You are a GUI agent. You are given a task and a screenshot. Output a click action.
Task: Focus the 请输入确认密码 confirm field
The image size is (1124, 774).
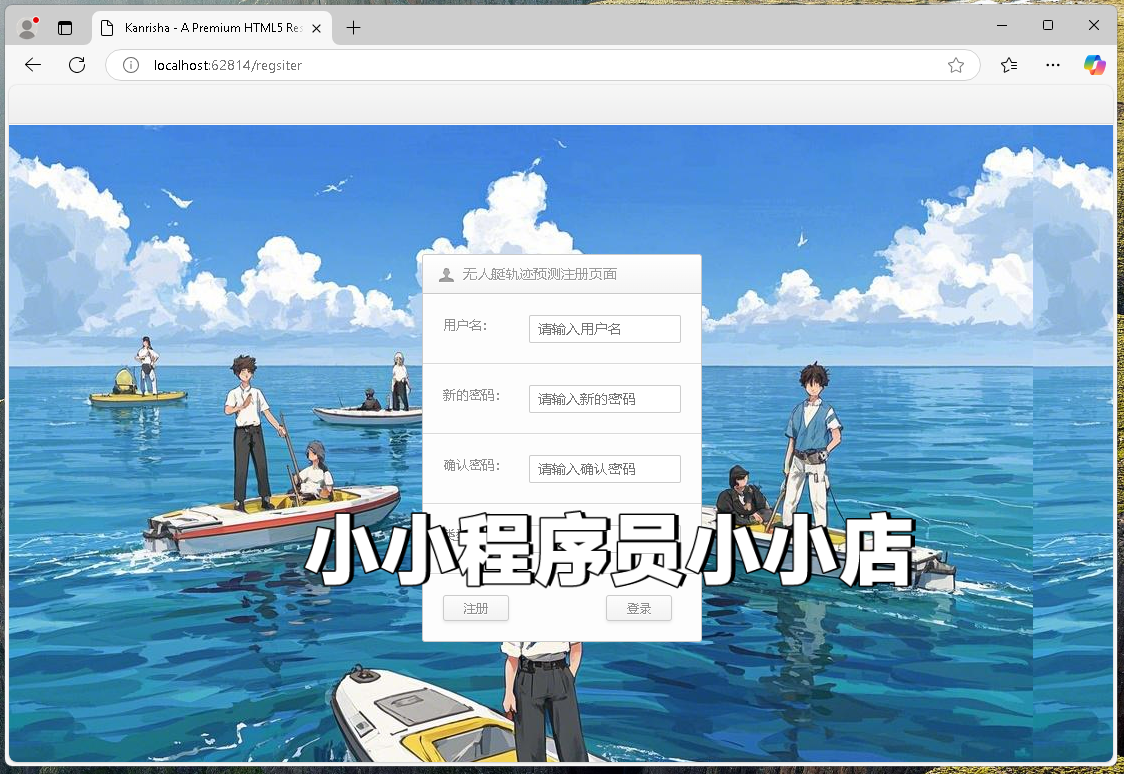(604, 469)
